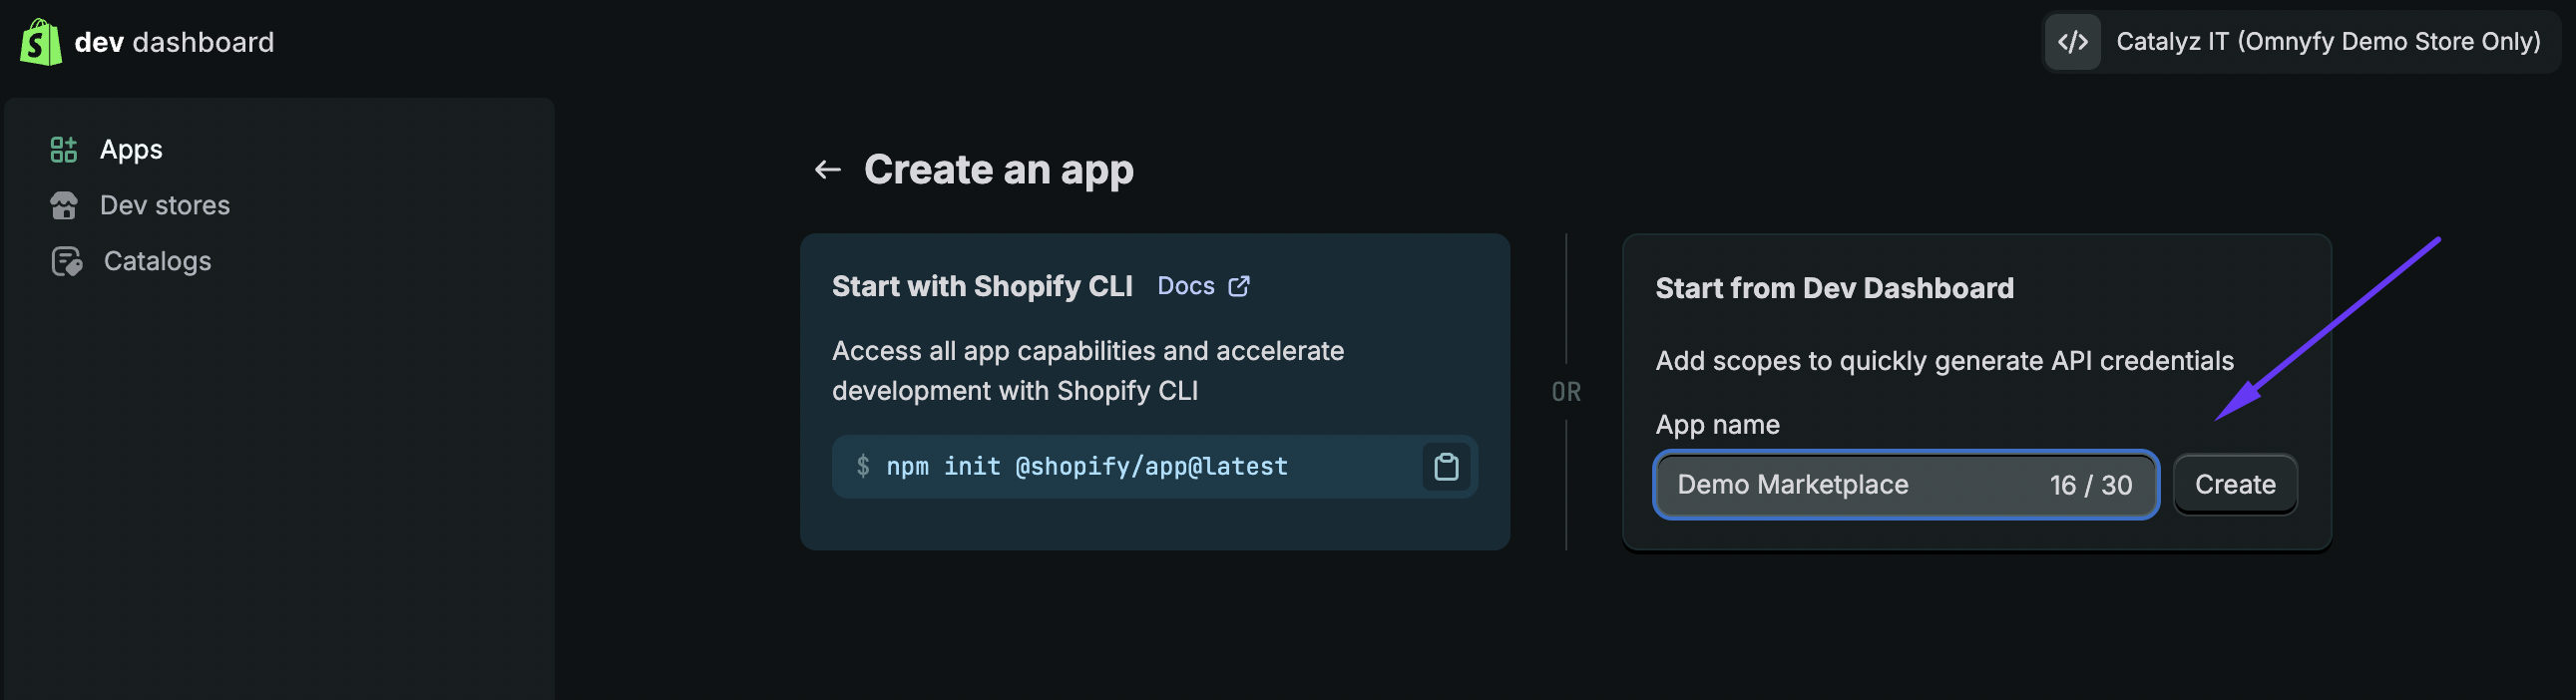The width and height of the screenshot is (2576, 700).
Task: Click the code brackets icon in header
Action: point(2073,42)
